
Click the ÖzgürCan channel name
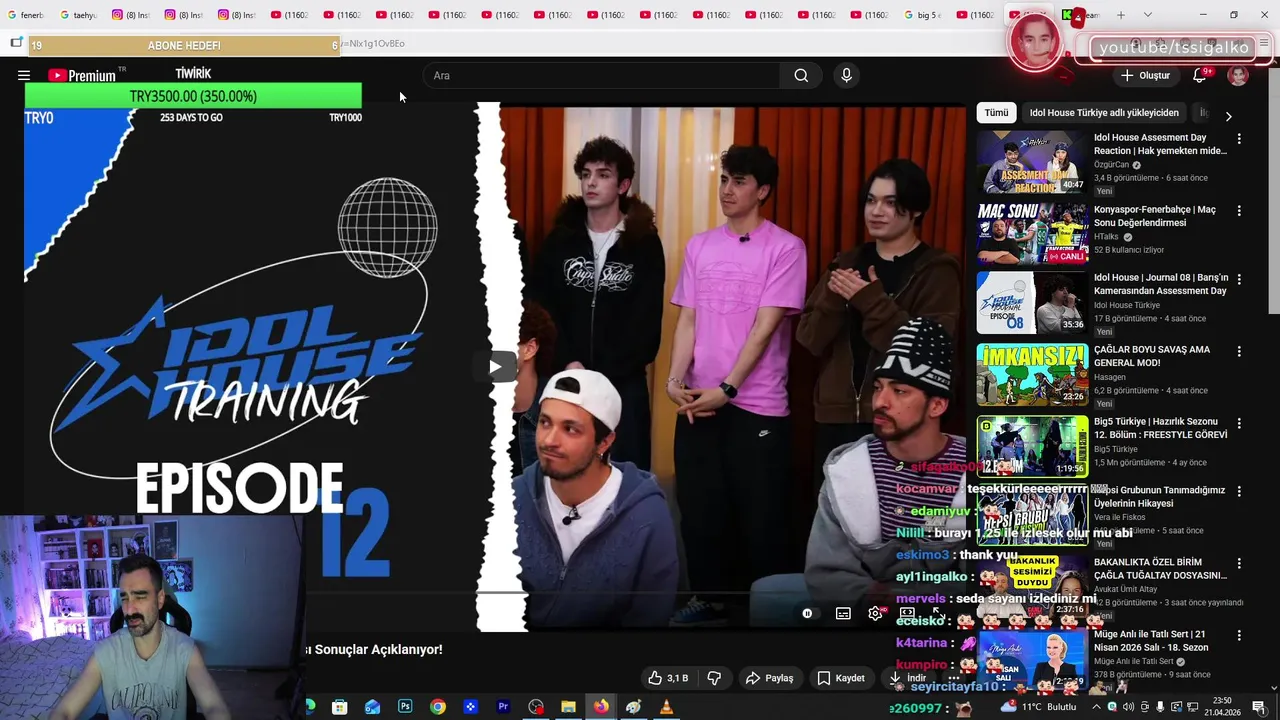(1111, 164)
